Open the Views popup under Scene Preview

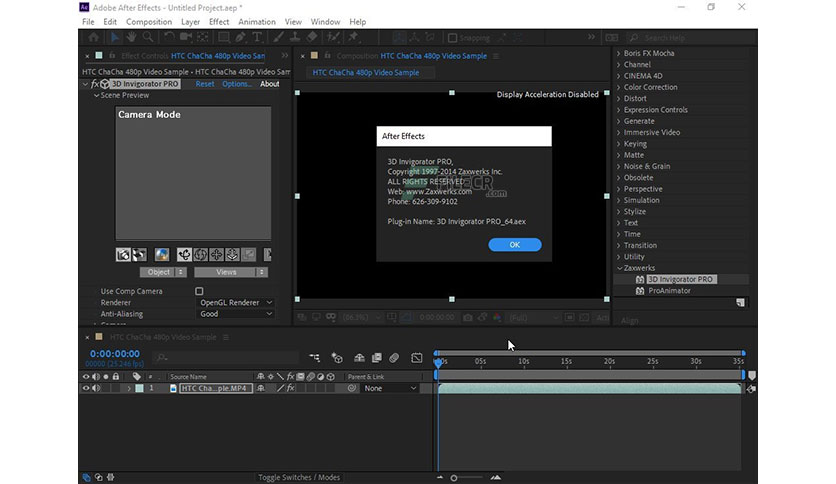[x=231, y=272]
